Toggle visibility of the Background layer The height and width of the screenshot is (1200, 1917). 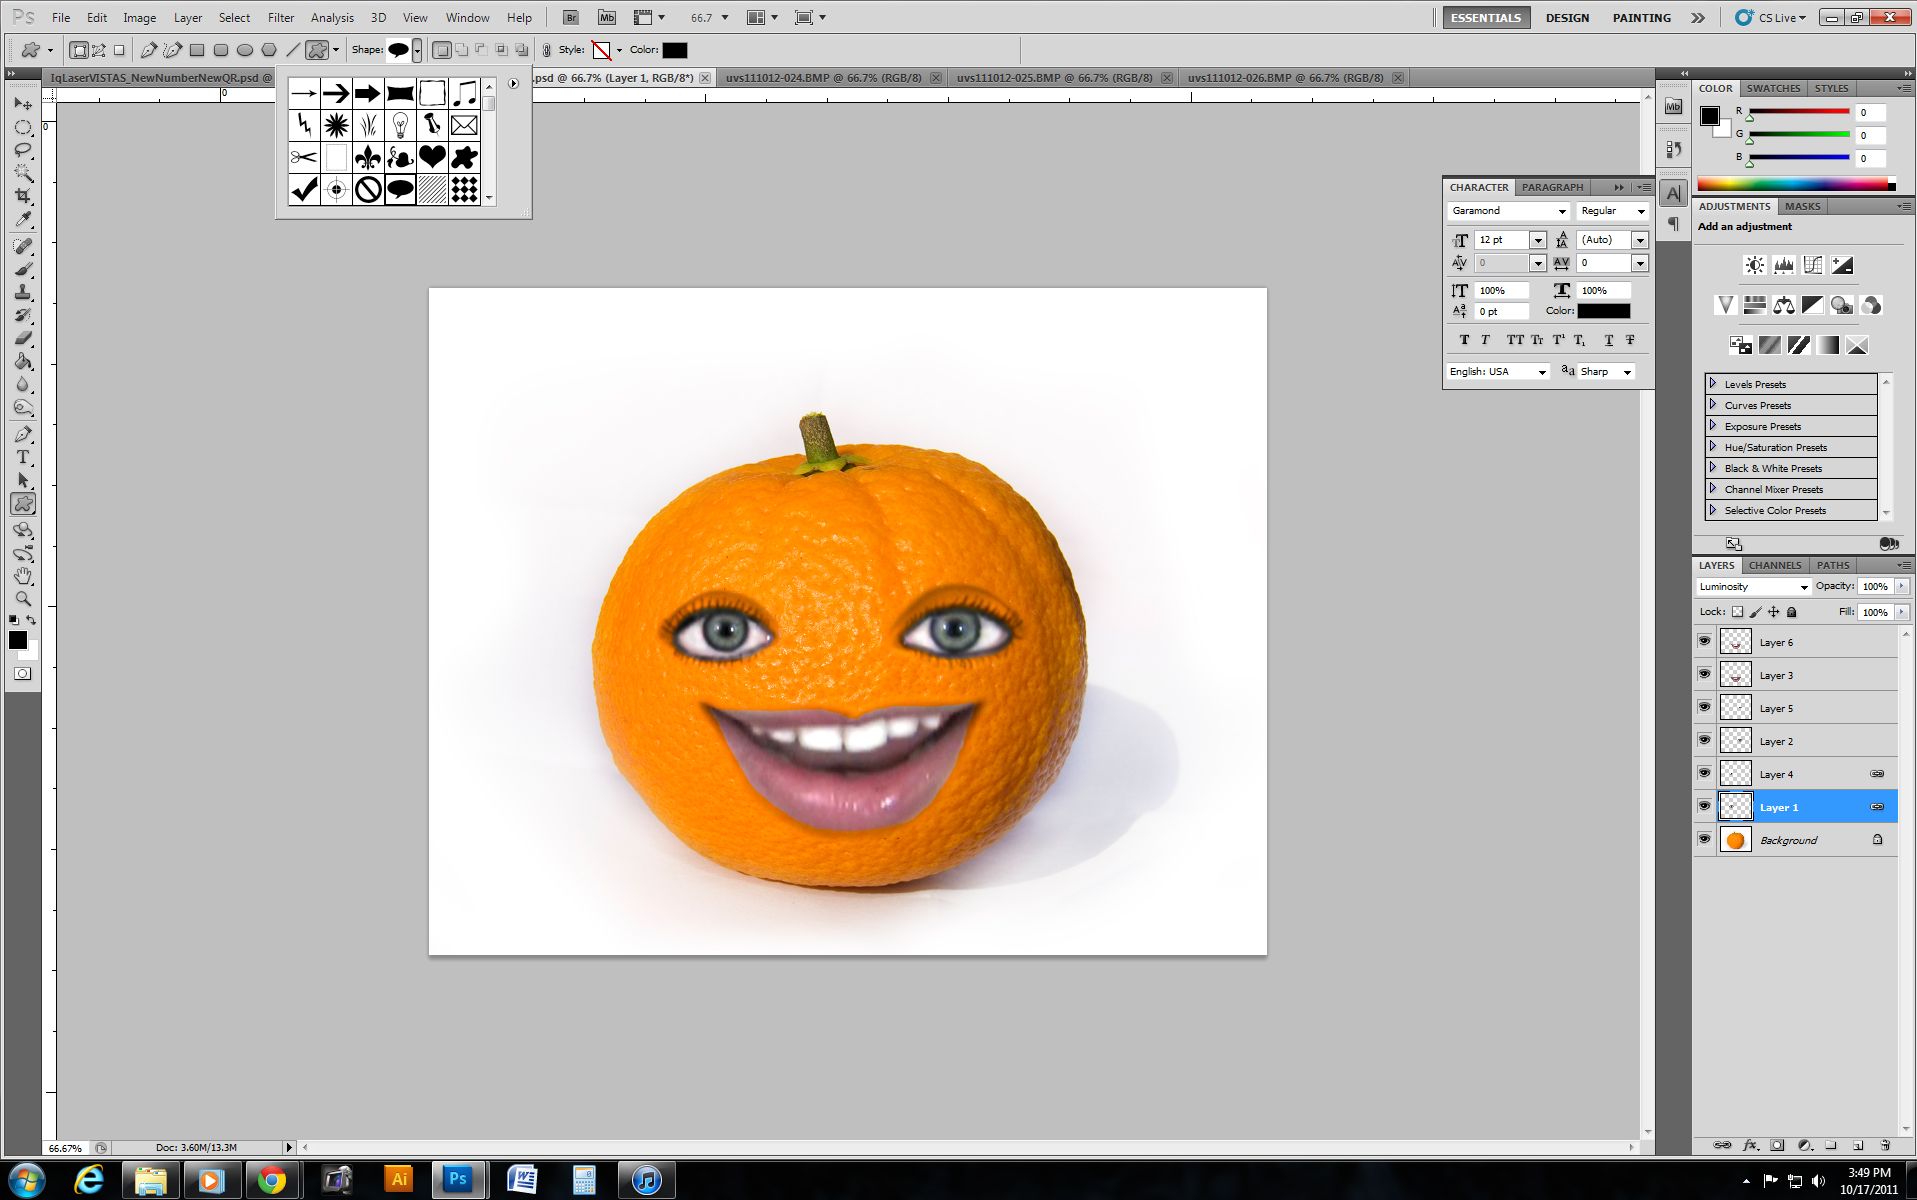point(1705,840)
